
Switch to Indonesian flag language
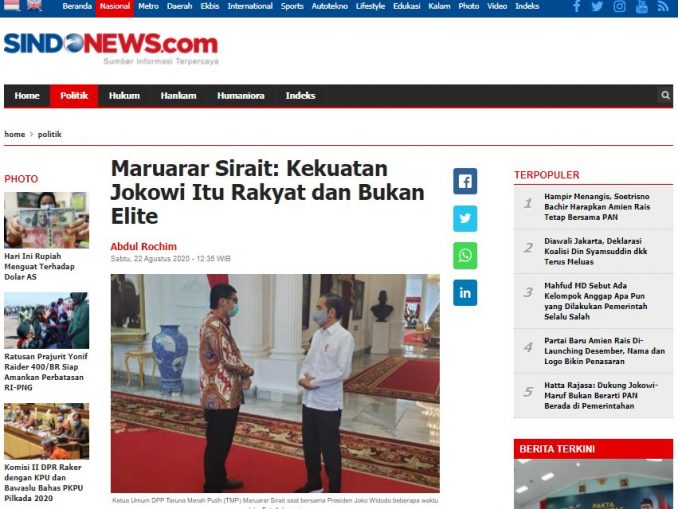(x=12, y=5)
